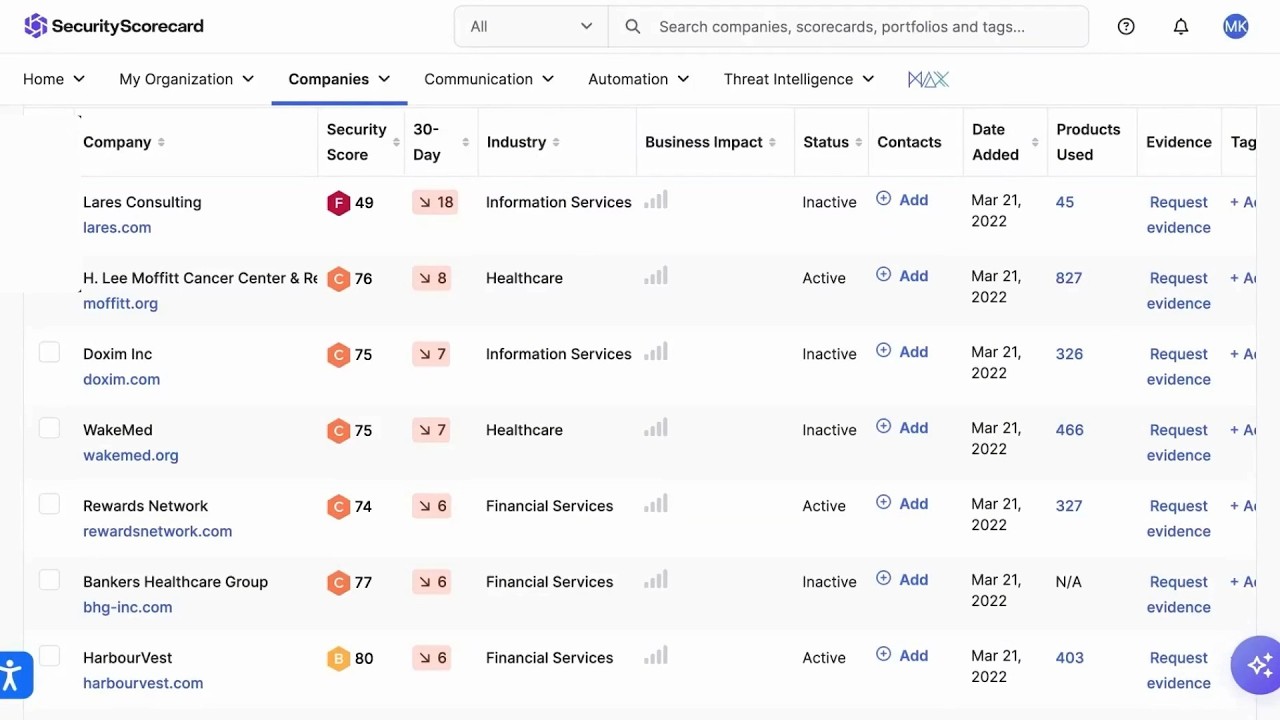Open notifications bell icon
This screenshot has height=720, width=1280.
pos(1181,27)
